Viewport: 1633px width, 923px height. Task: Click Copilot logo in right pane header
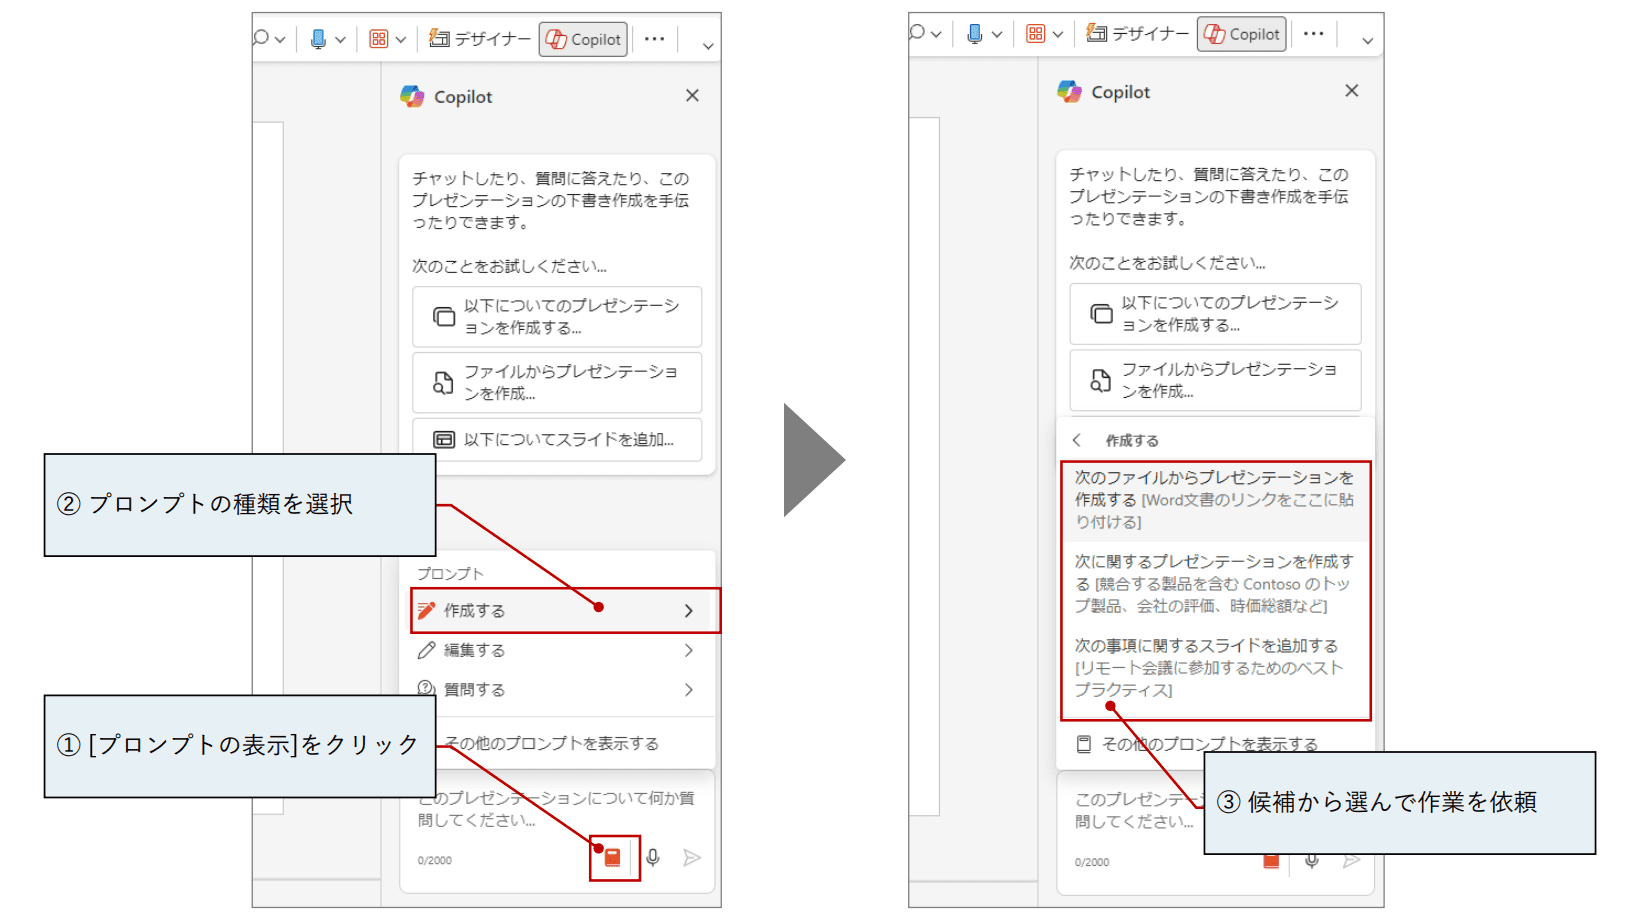point(1070,91)
